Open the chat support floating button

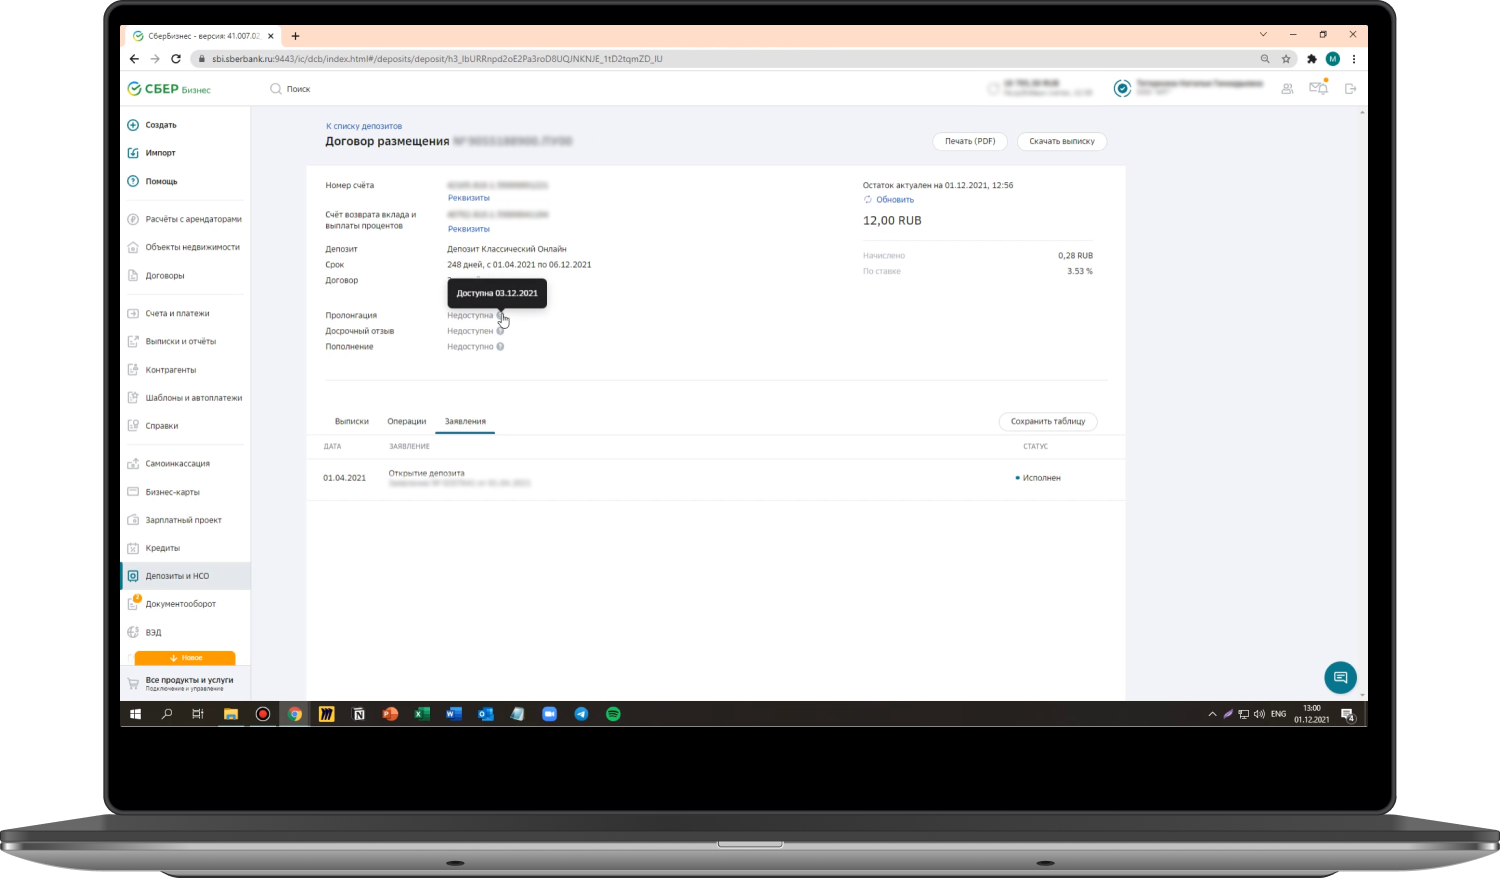pos(1340,677)
